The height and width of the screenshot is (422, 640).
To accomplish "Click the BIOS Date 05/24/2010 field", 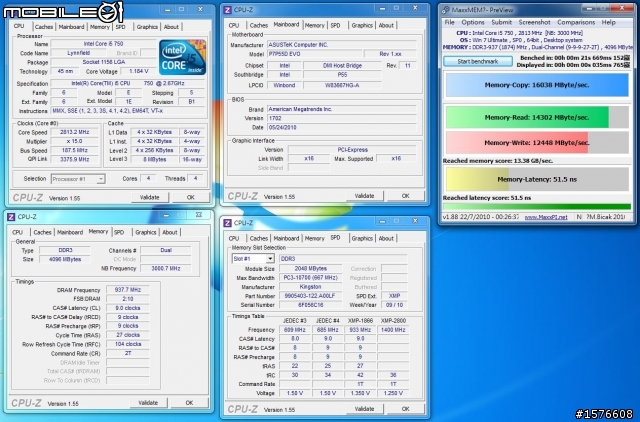I will (342, 127).
